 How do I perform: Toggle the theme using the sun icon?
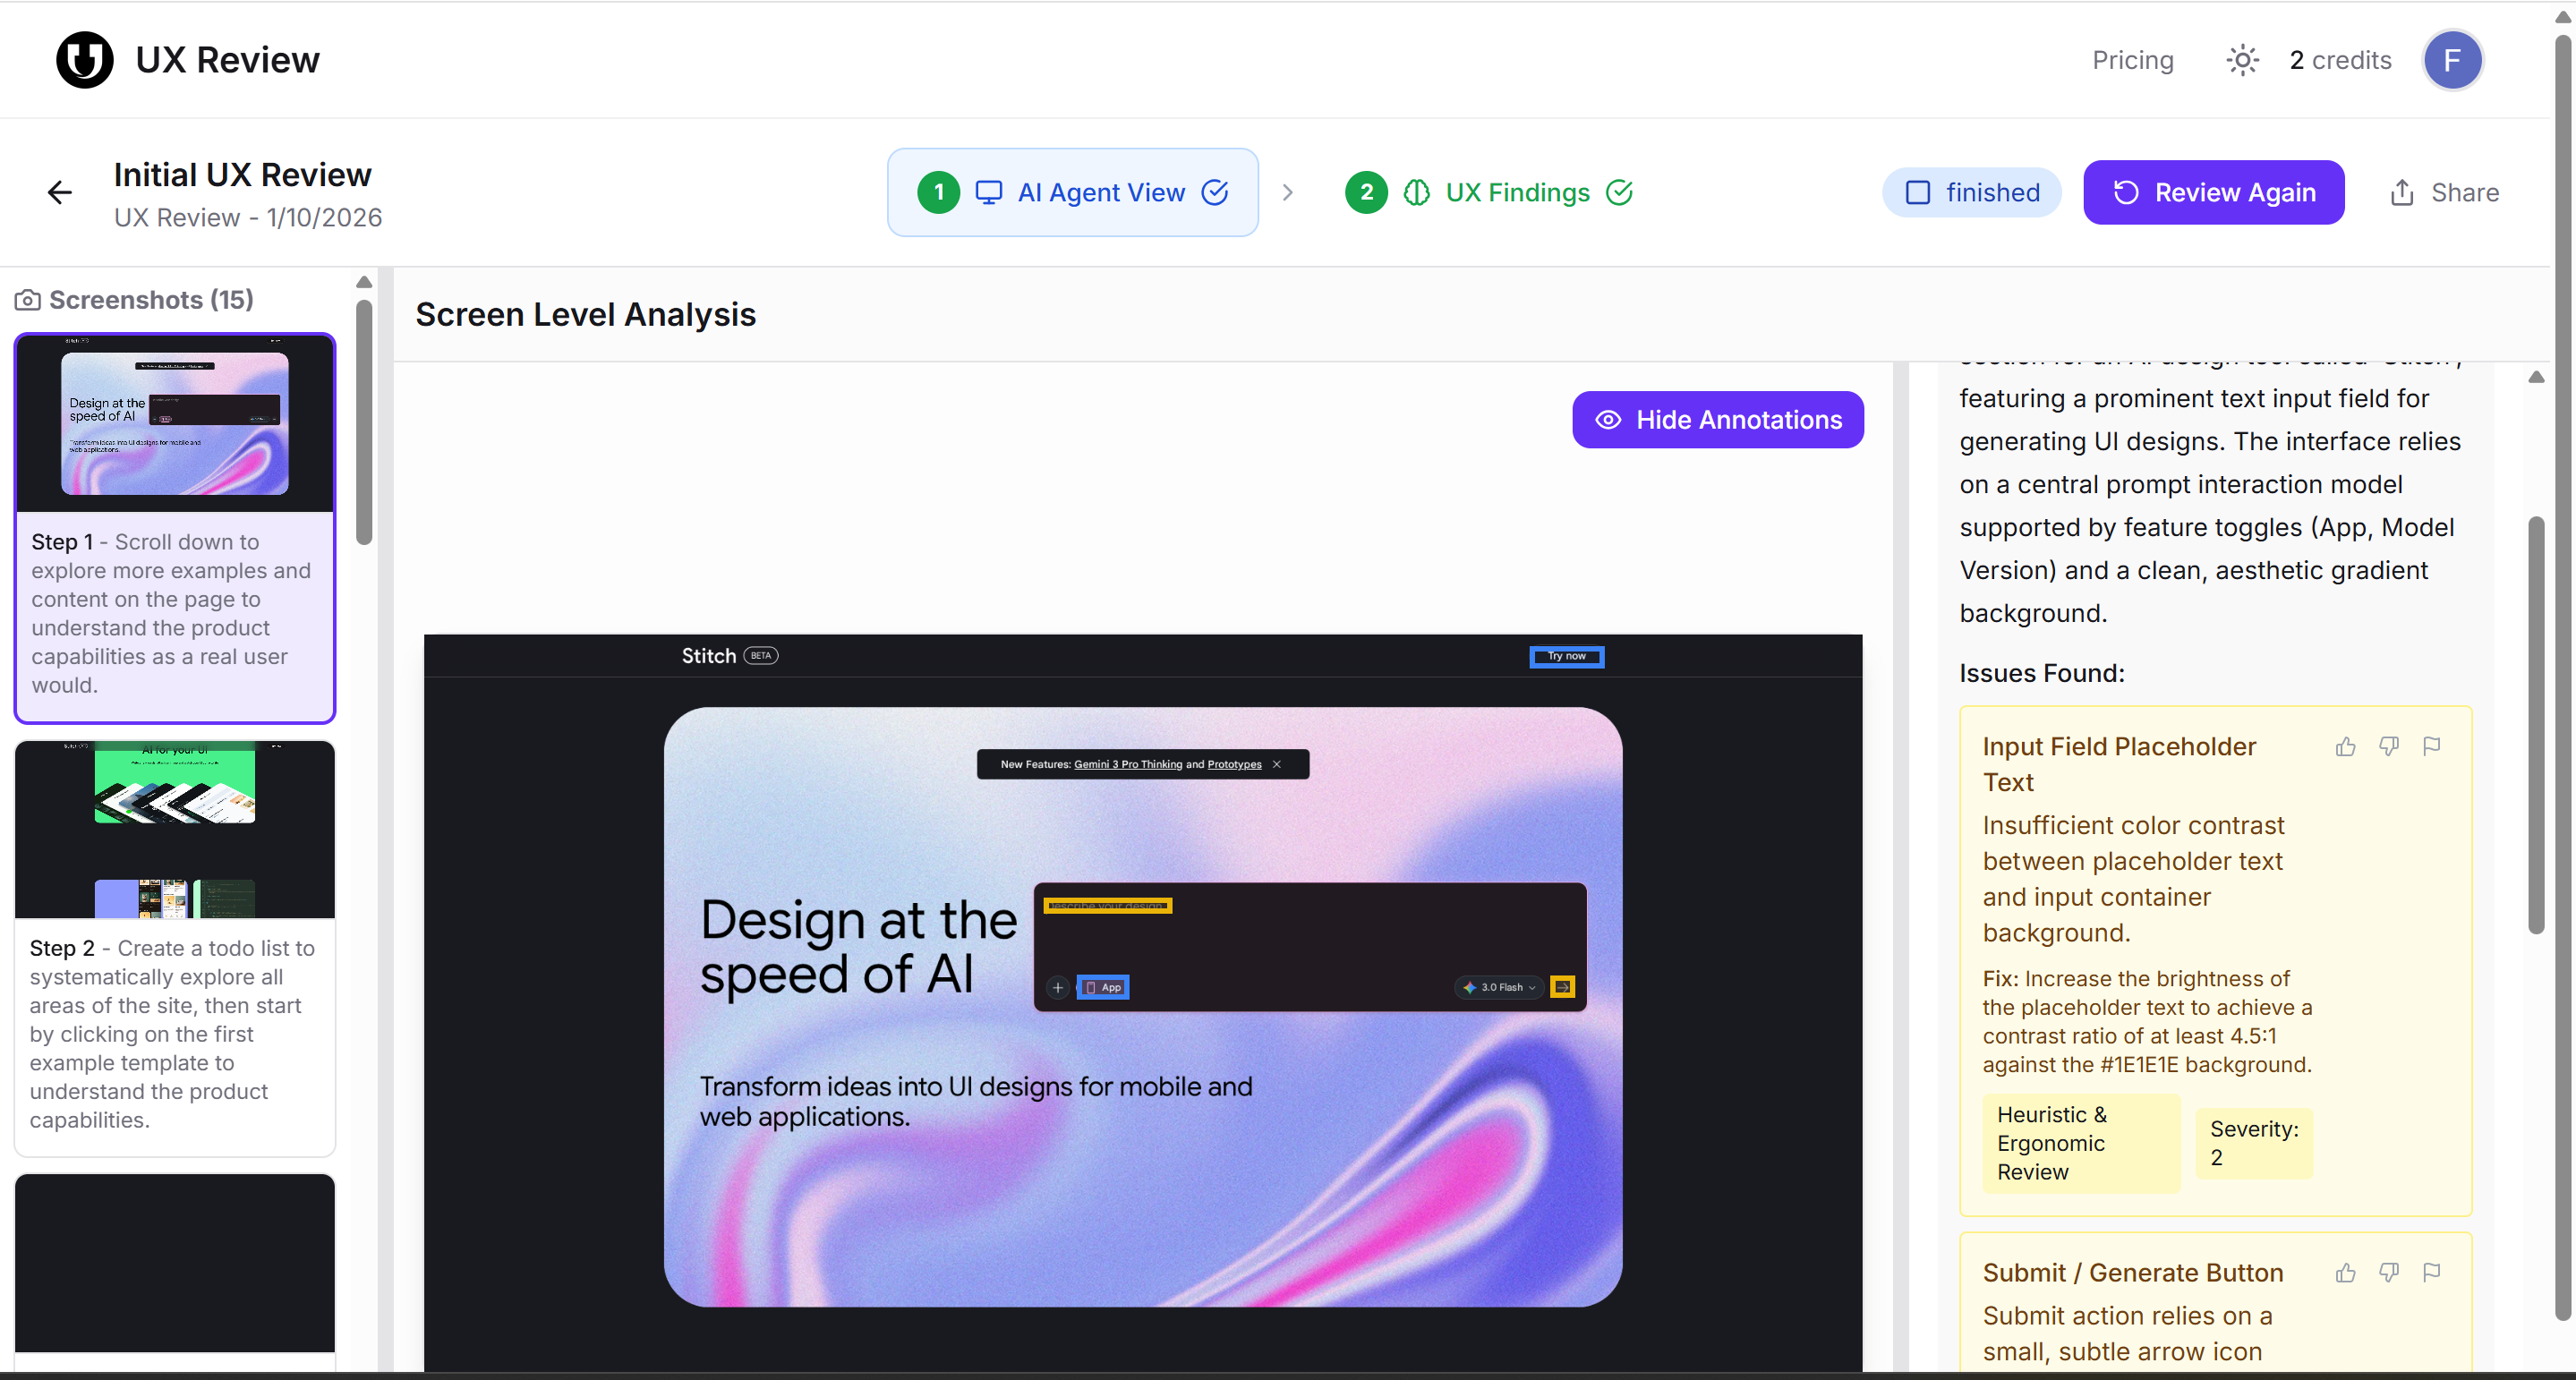coord(2242,60)
